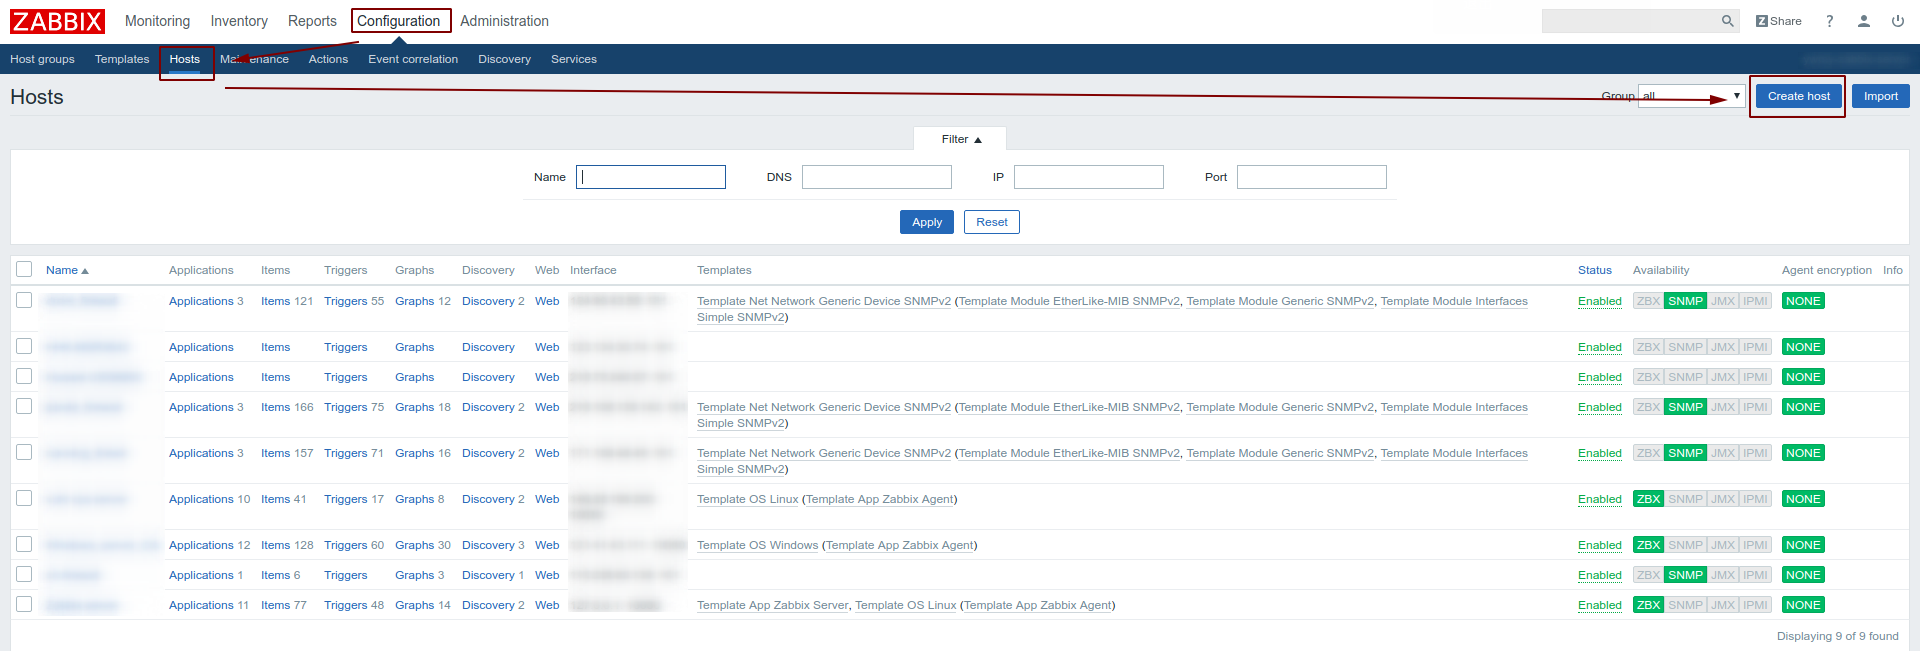The height and width of the screenshot is (651, 1920).
Task: Go to the Actions submenu
Action: (x=328, y=59)
